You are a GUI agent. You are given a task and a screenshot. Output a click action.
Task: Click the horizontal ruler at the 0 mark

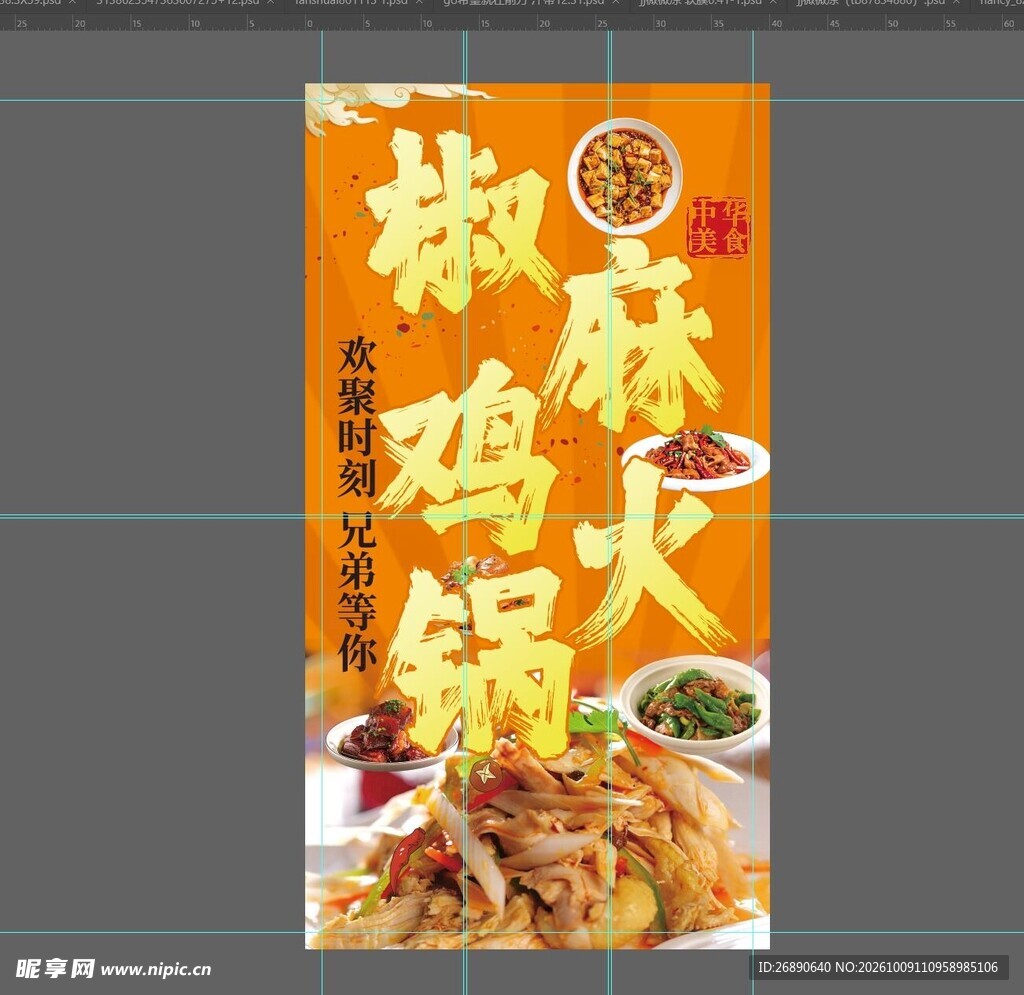[x=309, y=24]
